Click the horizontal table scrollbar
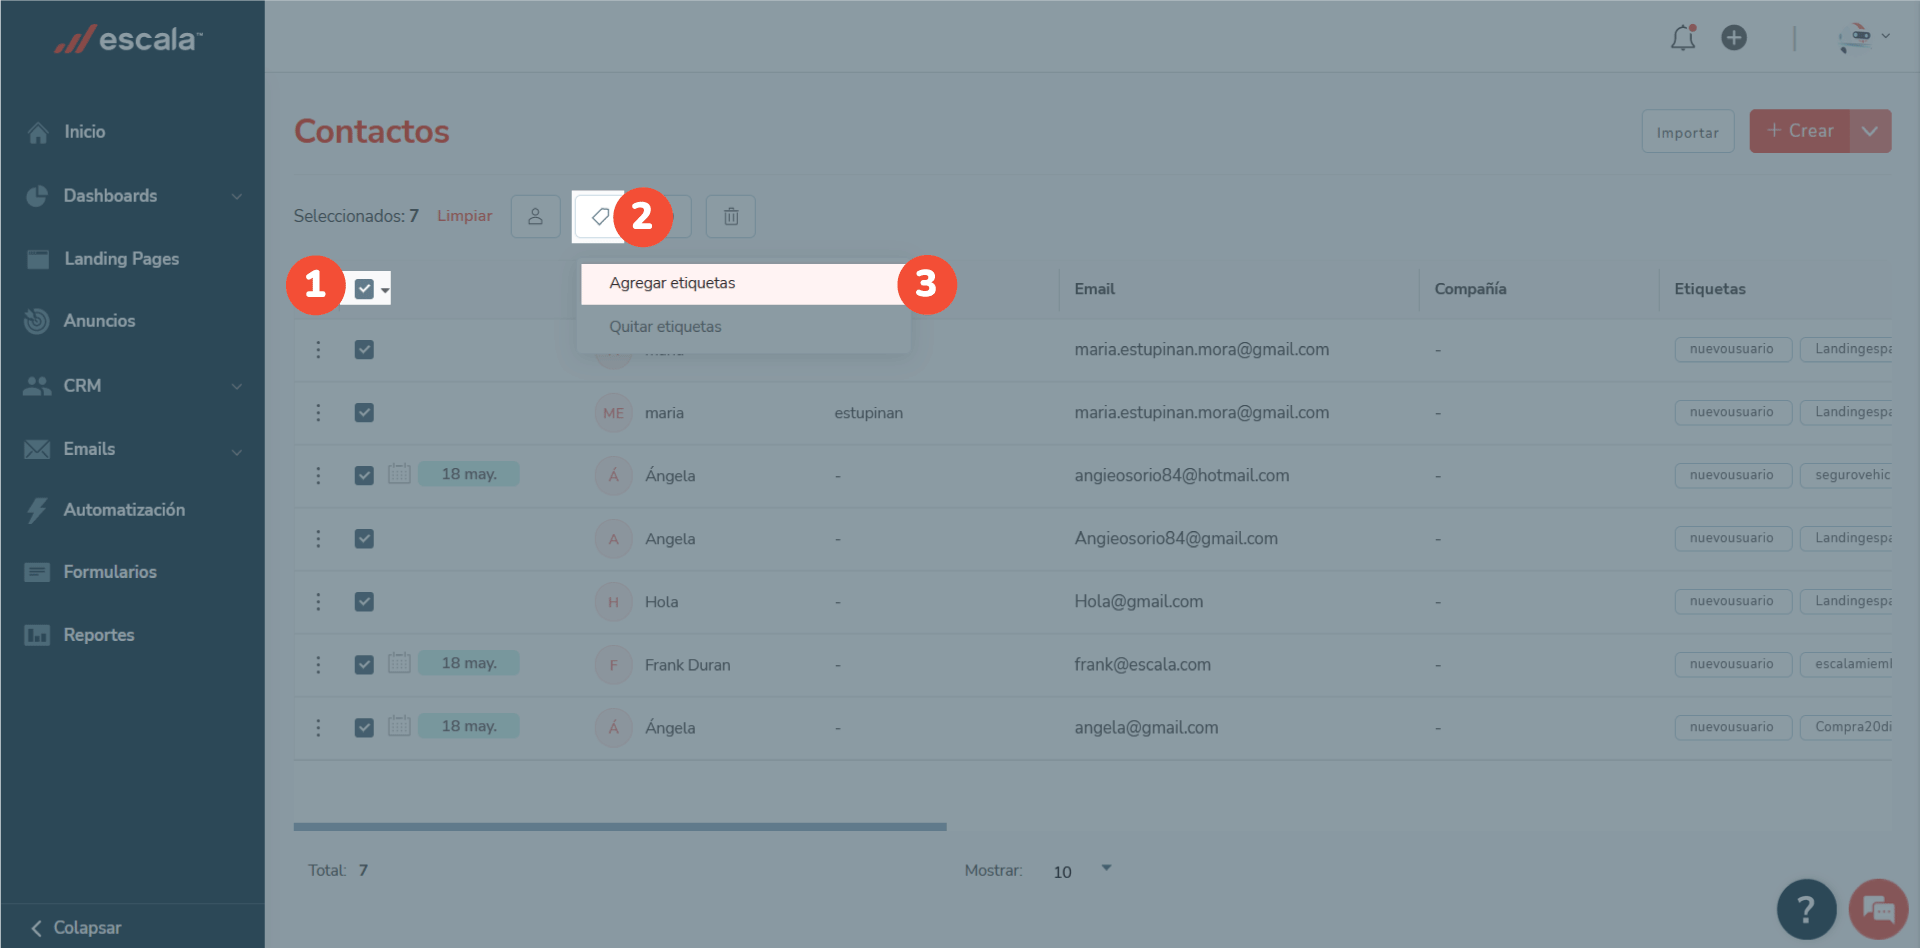1920x948 pixels. [x=620, y=827]
